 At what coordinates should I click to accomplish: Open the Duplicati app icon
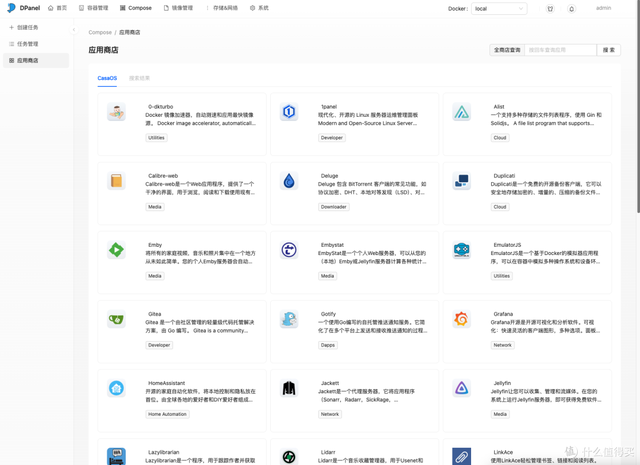pyautogui.click(x=462, y=181)
